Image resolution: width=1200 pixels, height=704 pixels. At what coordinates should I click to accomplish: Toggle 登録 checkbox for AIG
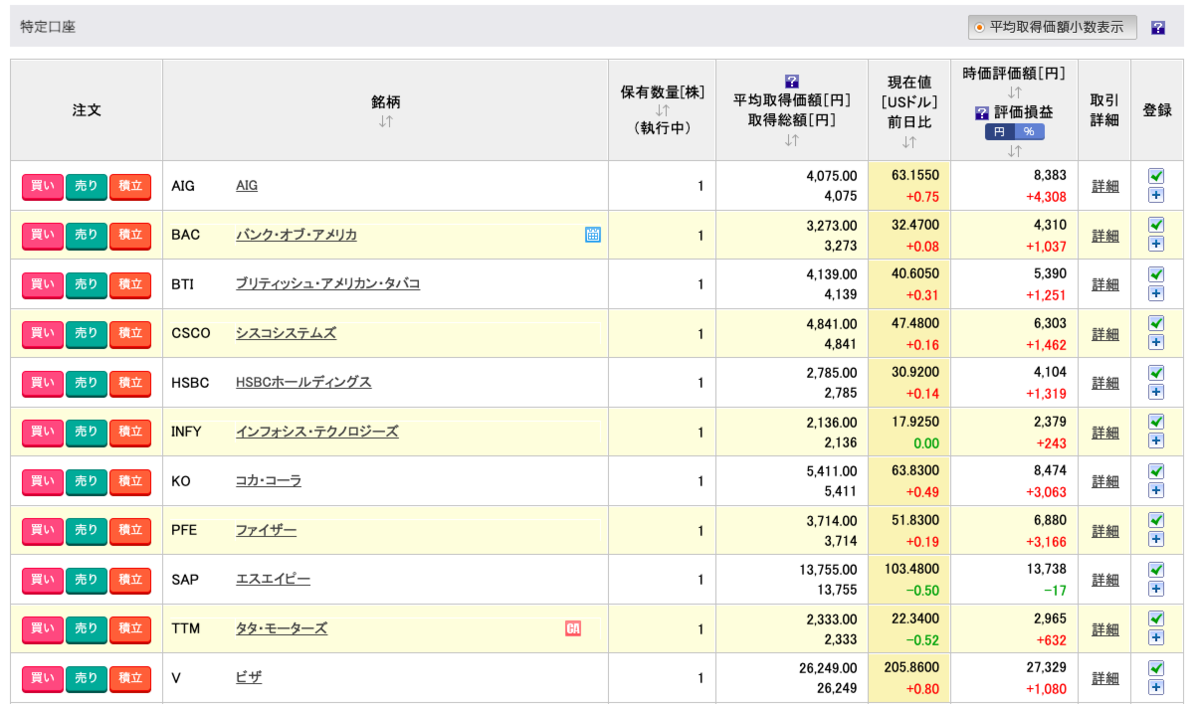tap(1156, 175)
